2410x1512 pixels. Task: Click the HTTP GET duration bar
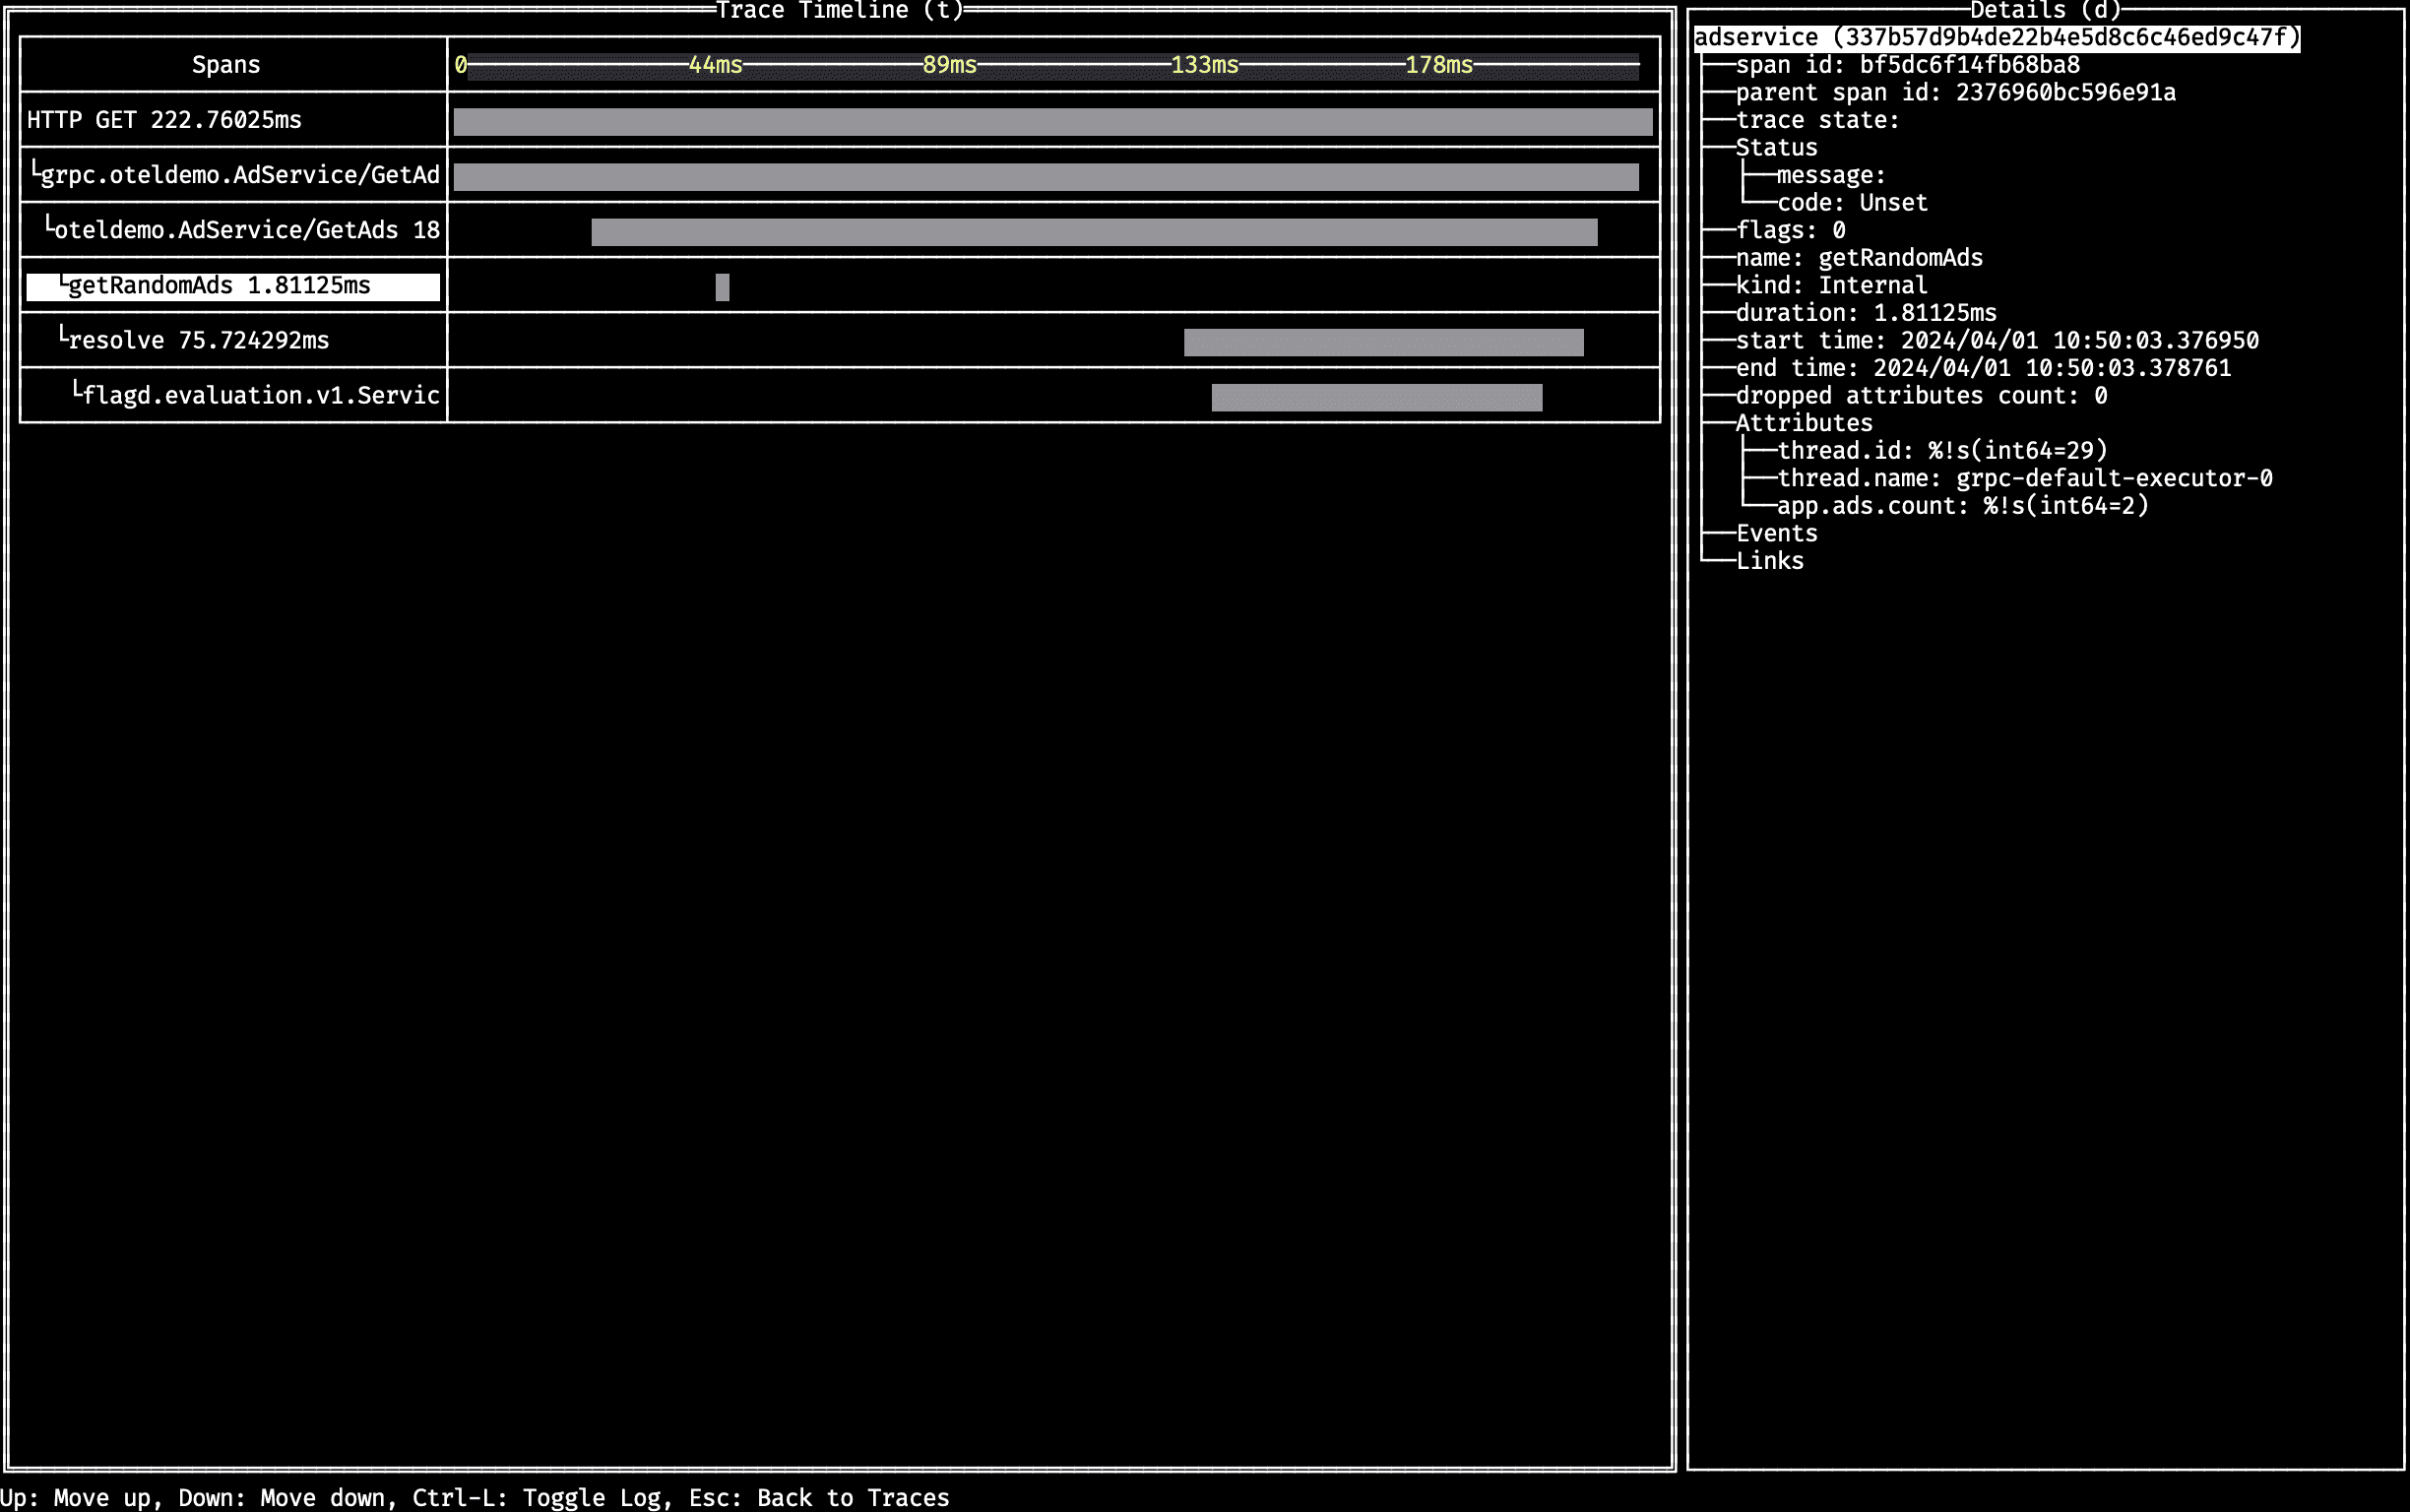[1052, 122]
